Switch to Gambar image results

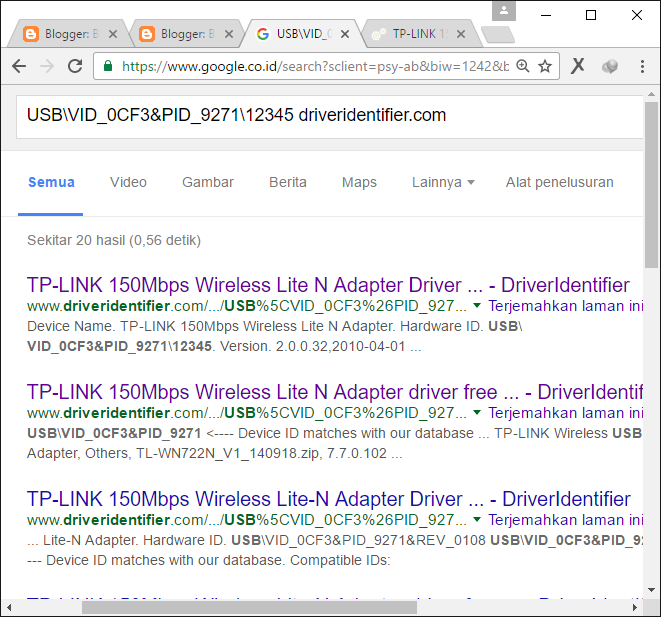tap(208, 182)
